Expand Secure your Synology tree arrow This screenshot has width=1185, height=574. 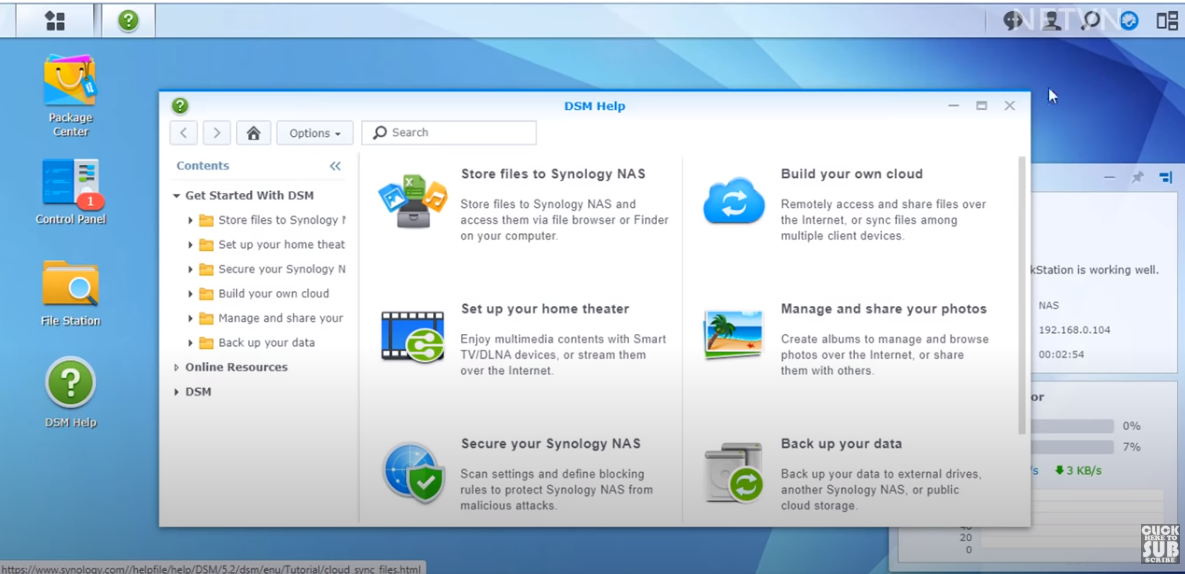[x=190, y=270]
